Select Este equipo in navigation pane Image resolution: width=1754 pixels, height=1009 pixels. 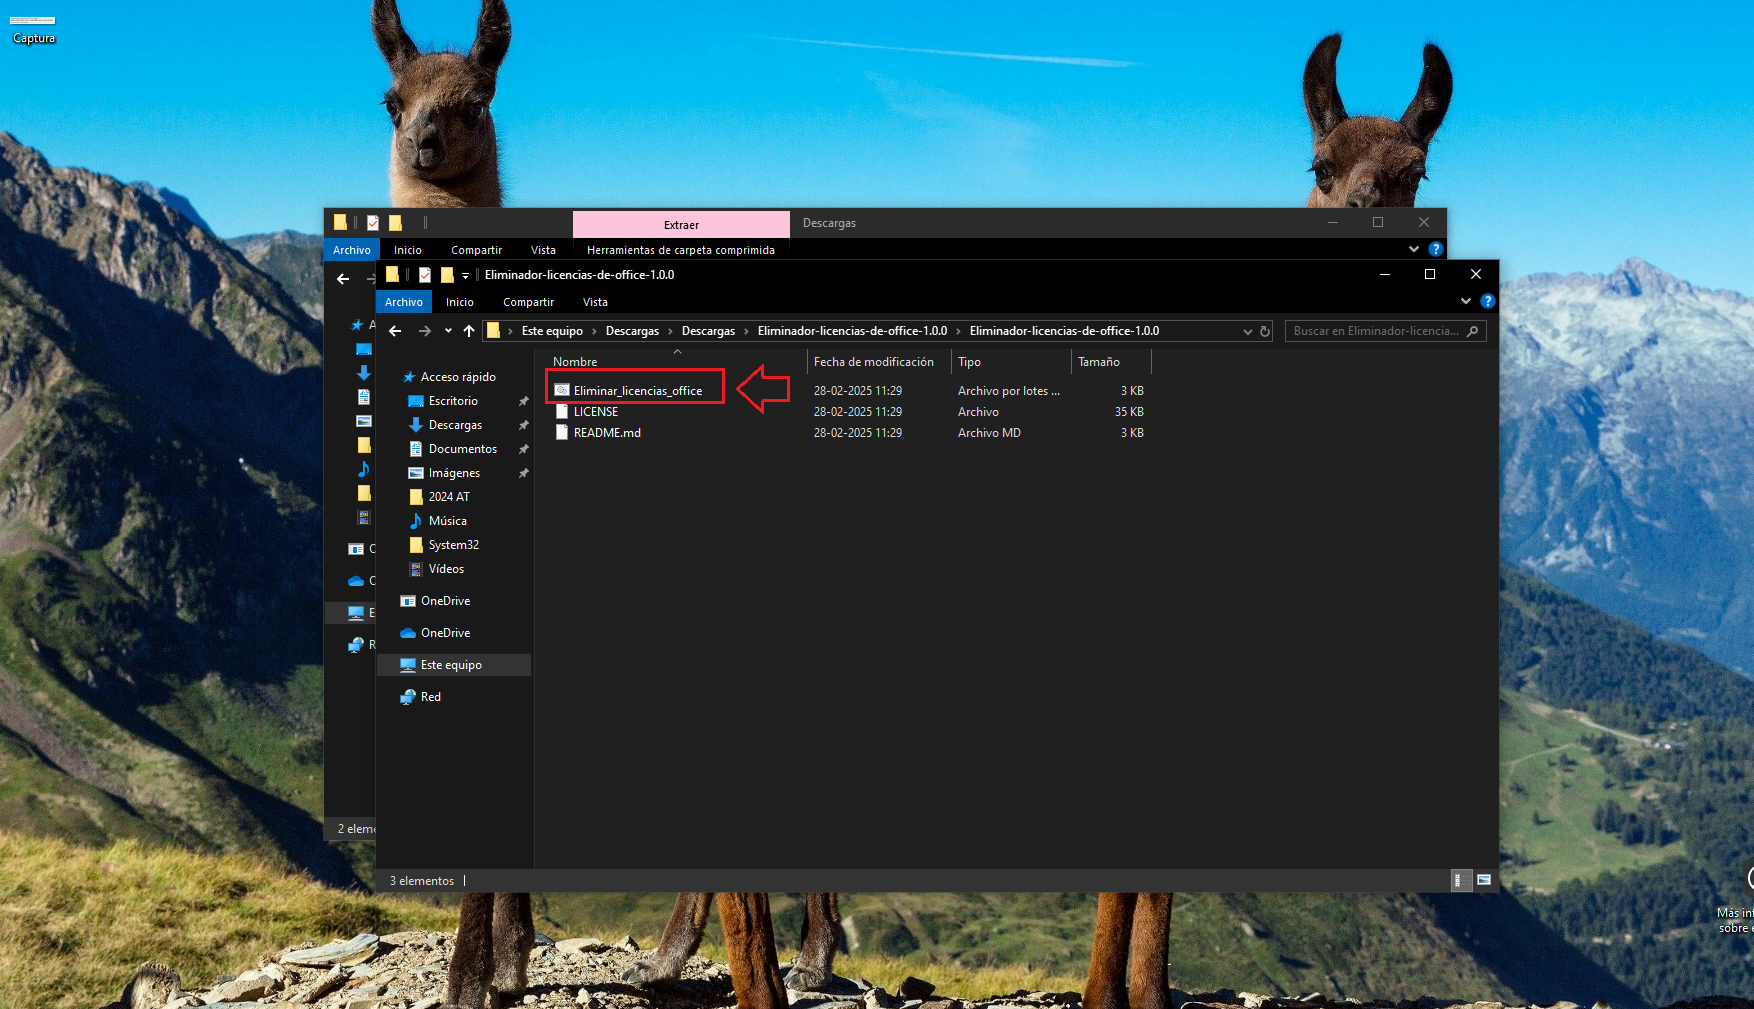[x=451, y=665]
